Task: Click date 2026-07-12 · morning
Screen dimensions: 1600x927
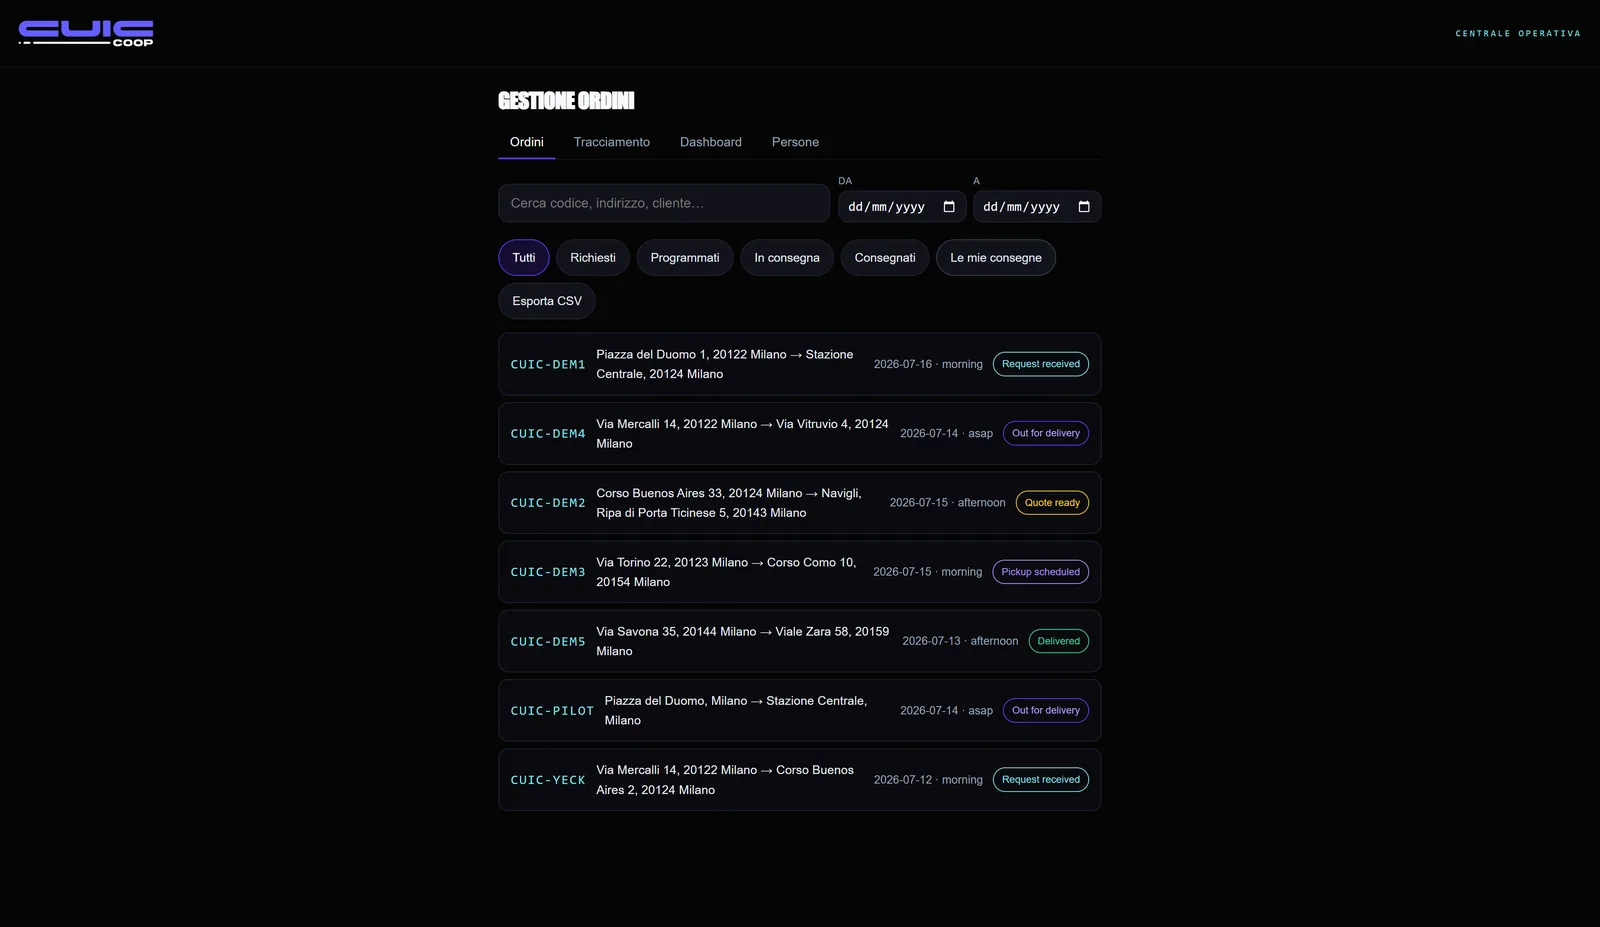Action: pyautogui.click(x=928, y=780)
